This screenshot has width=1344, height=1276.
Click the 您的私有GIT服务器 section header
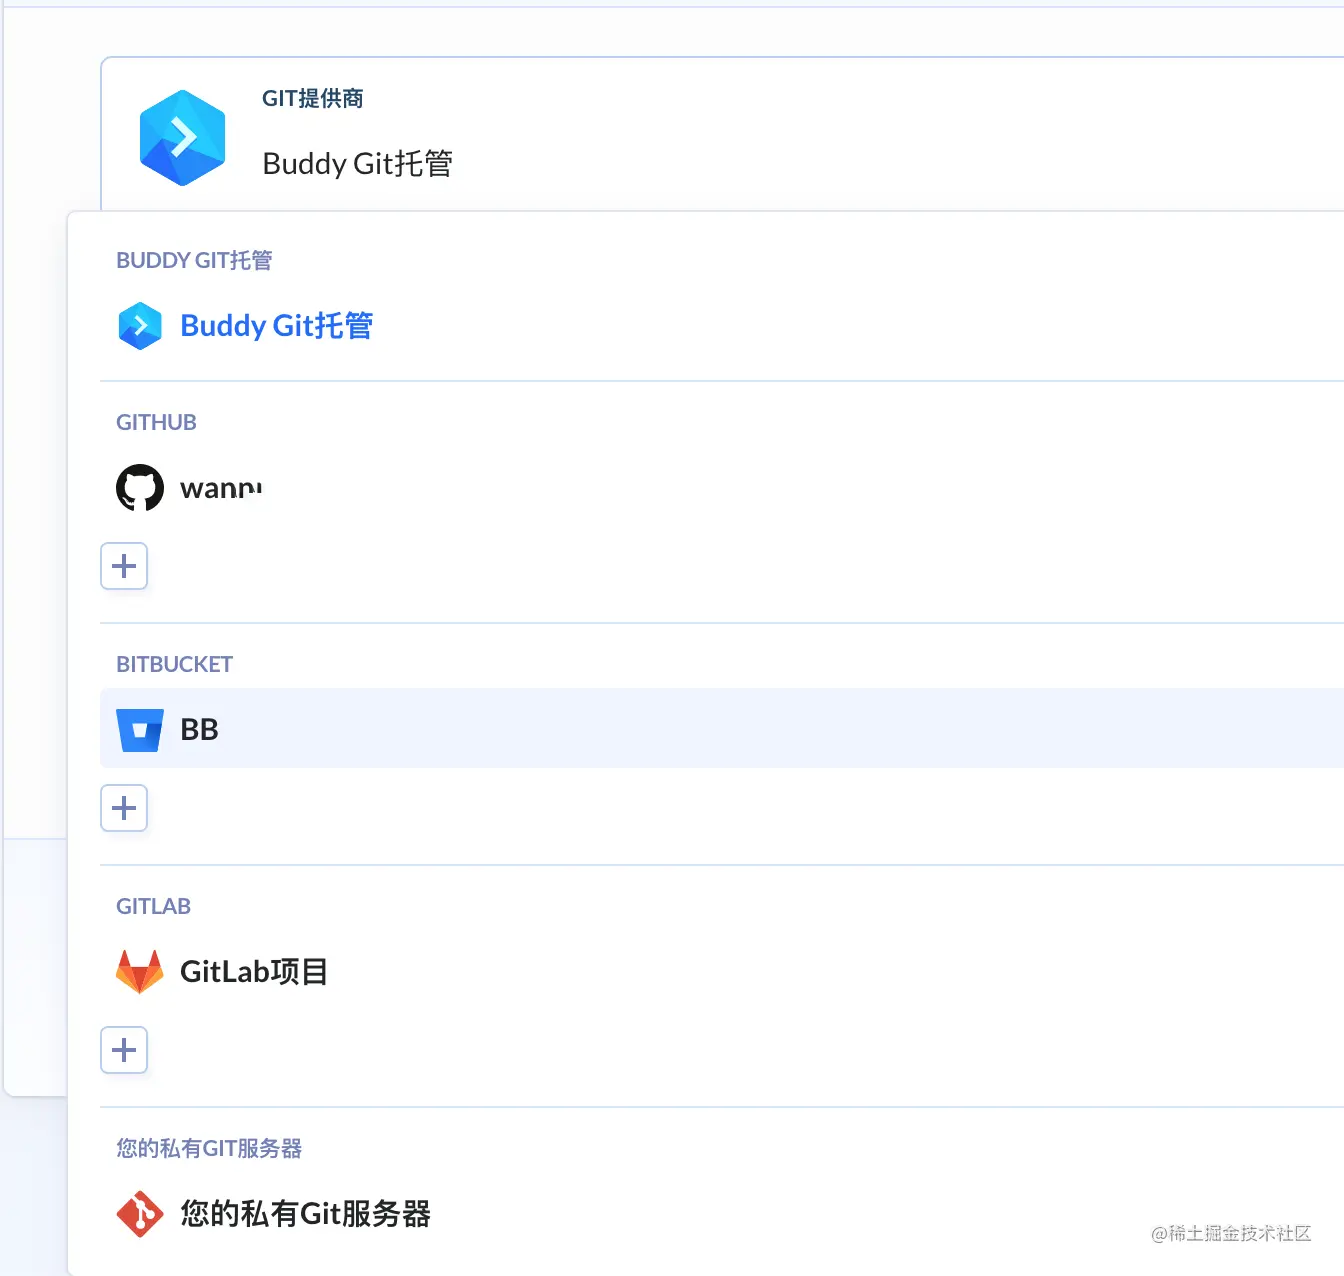(x=209, y=1148)
